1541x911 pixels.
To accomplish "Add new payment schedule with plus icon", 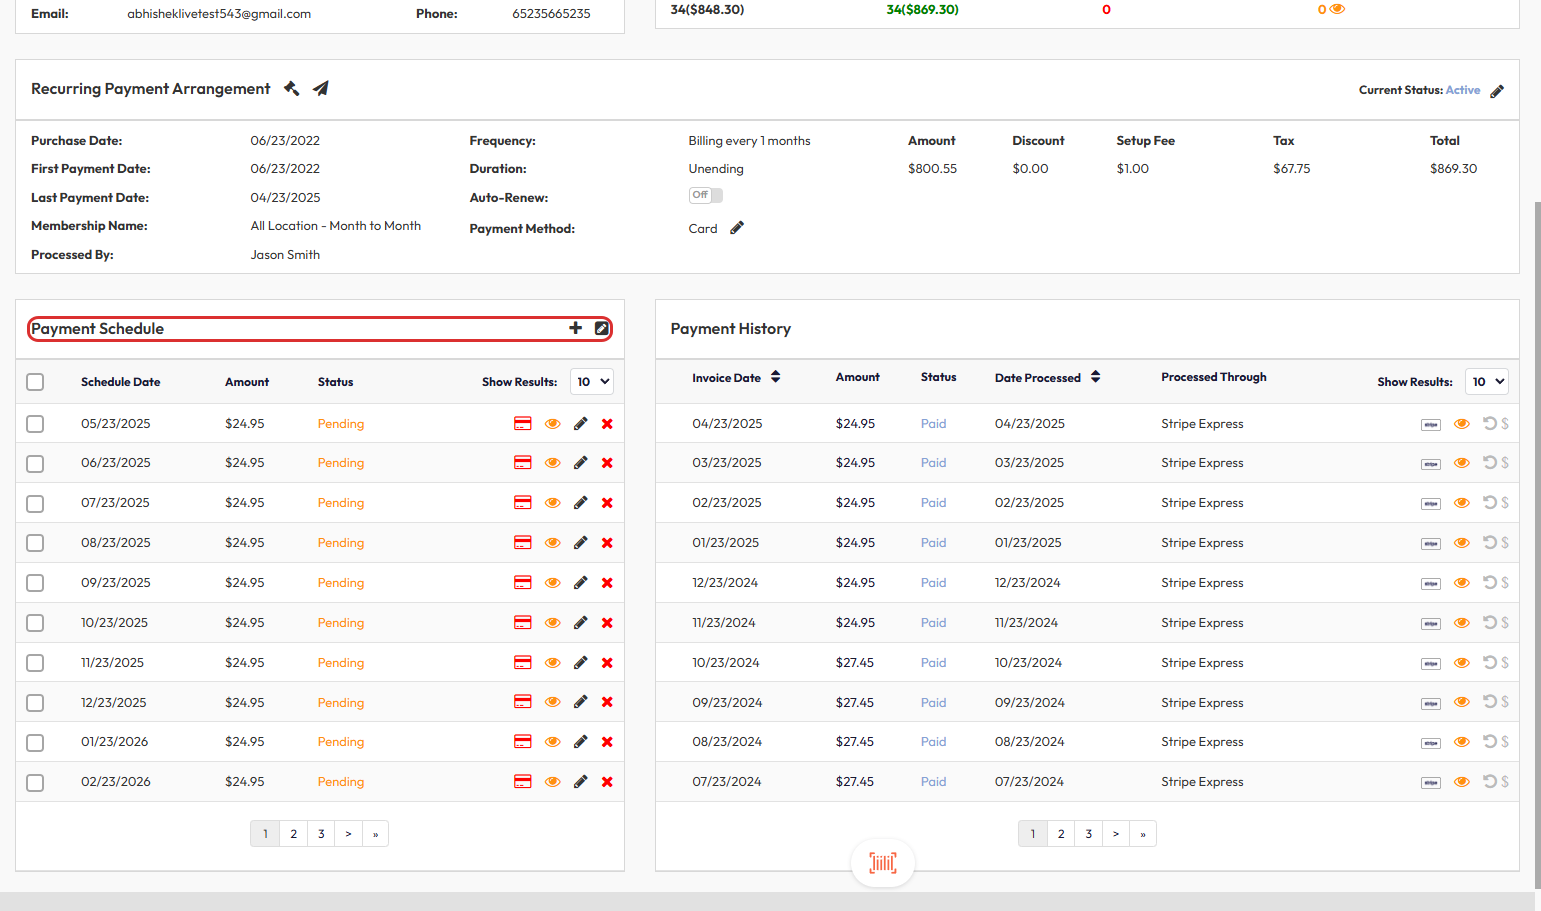I will pyautogui.click(x=575, y=328).
